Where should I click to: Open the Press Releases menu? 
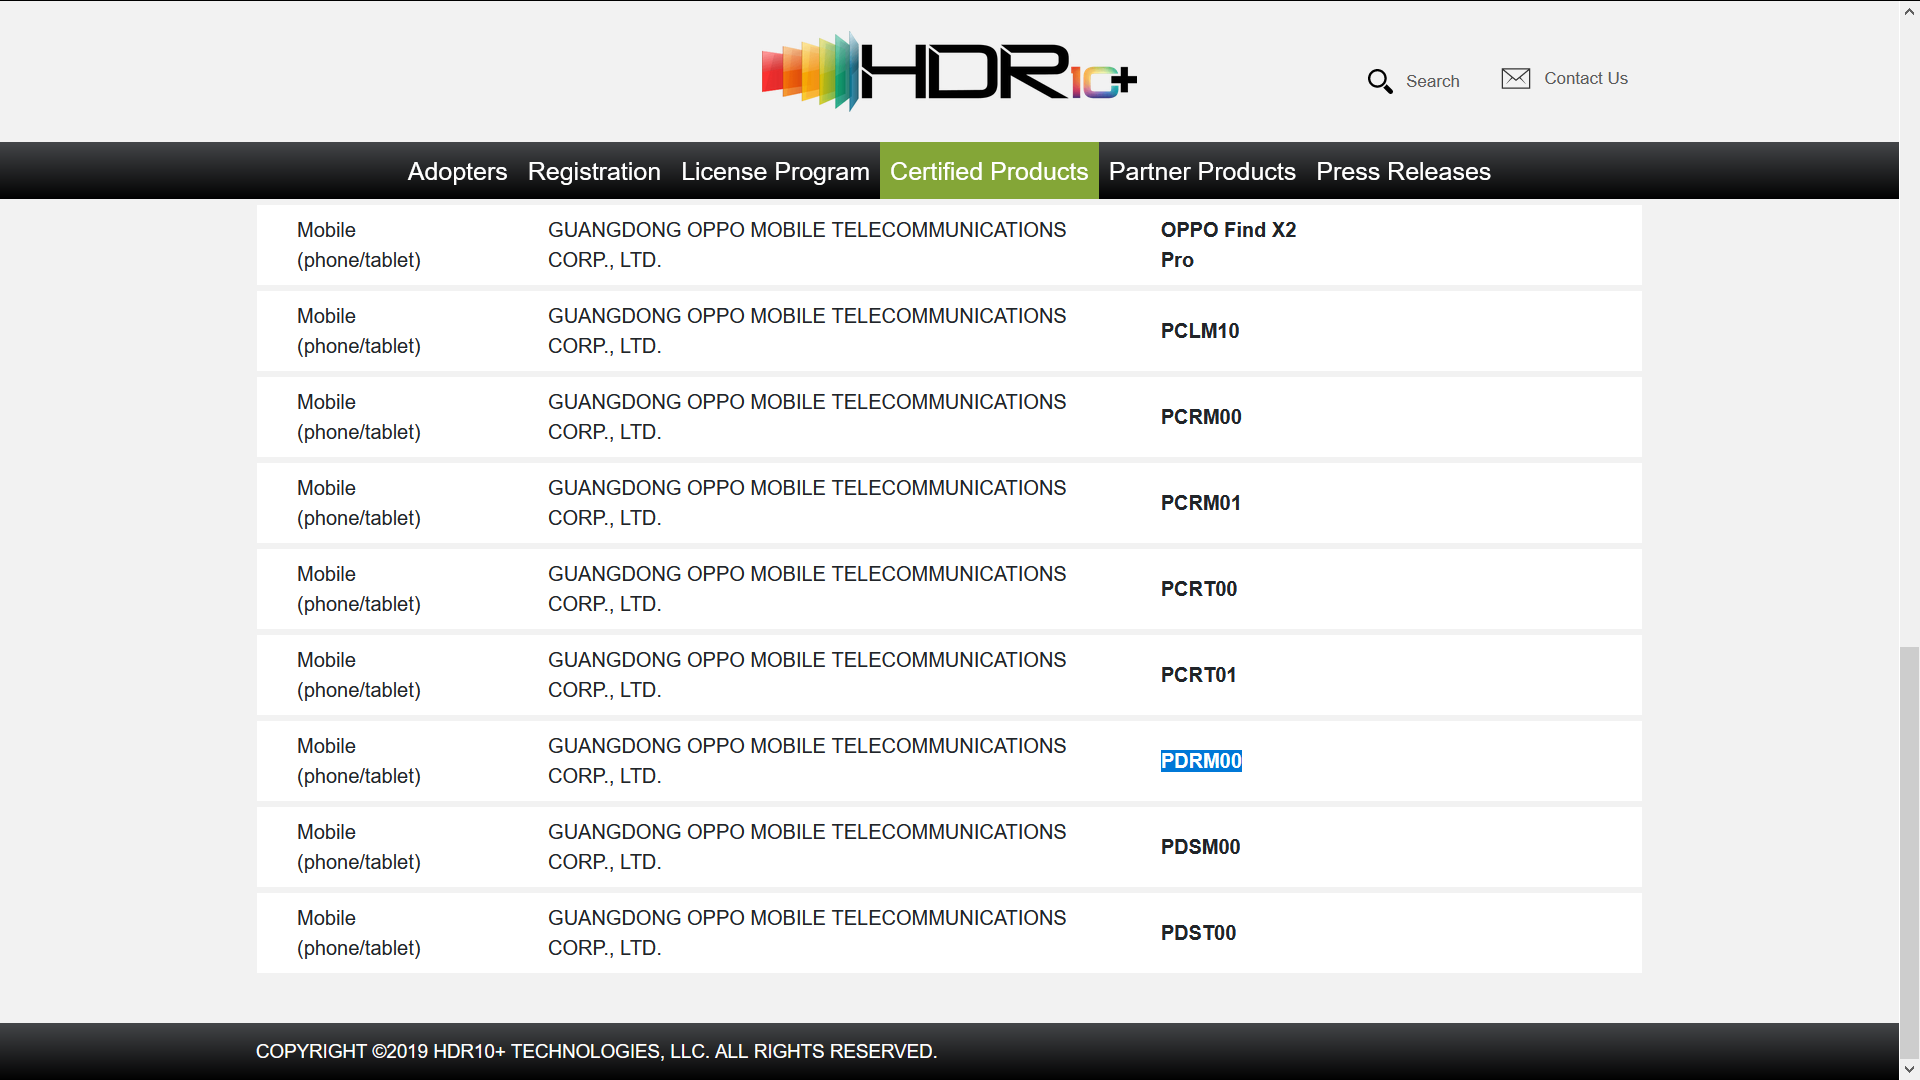(1403, 171)
